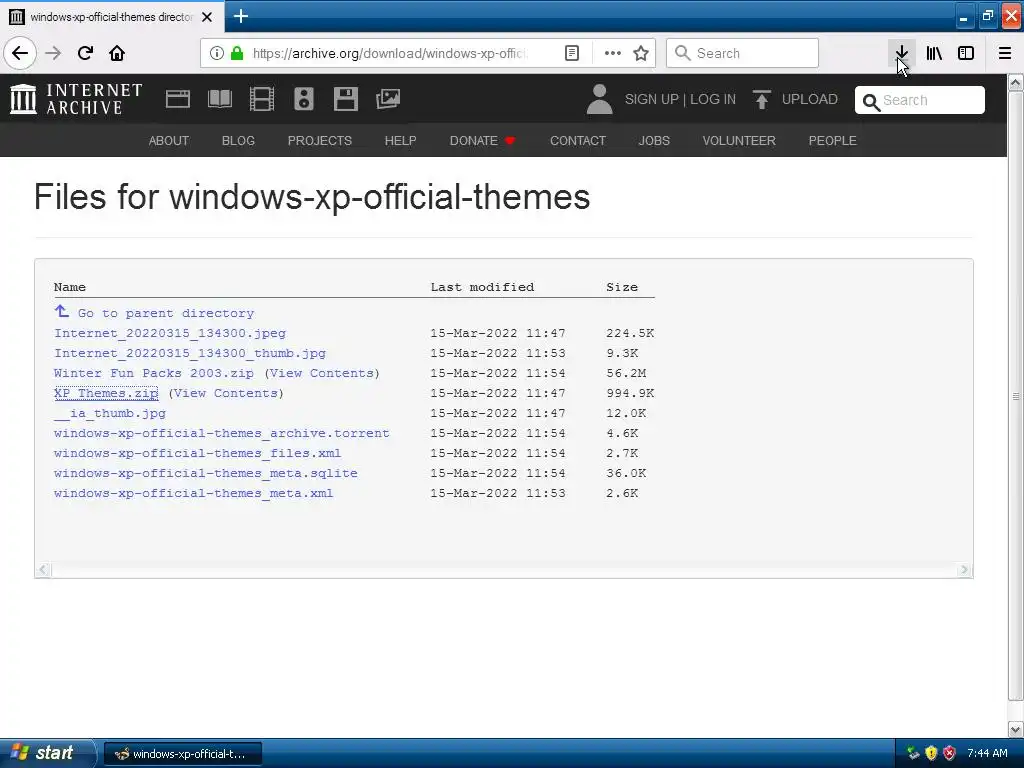Click the user avatar icon
This screenshot has width=1024, height=768.
click(x=599, y=99)
